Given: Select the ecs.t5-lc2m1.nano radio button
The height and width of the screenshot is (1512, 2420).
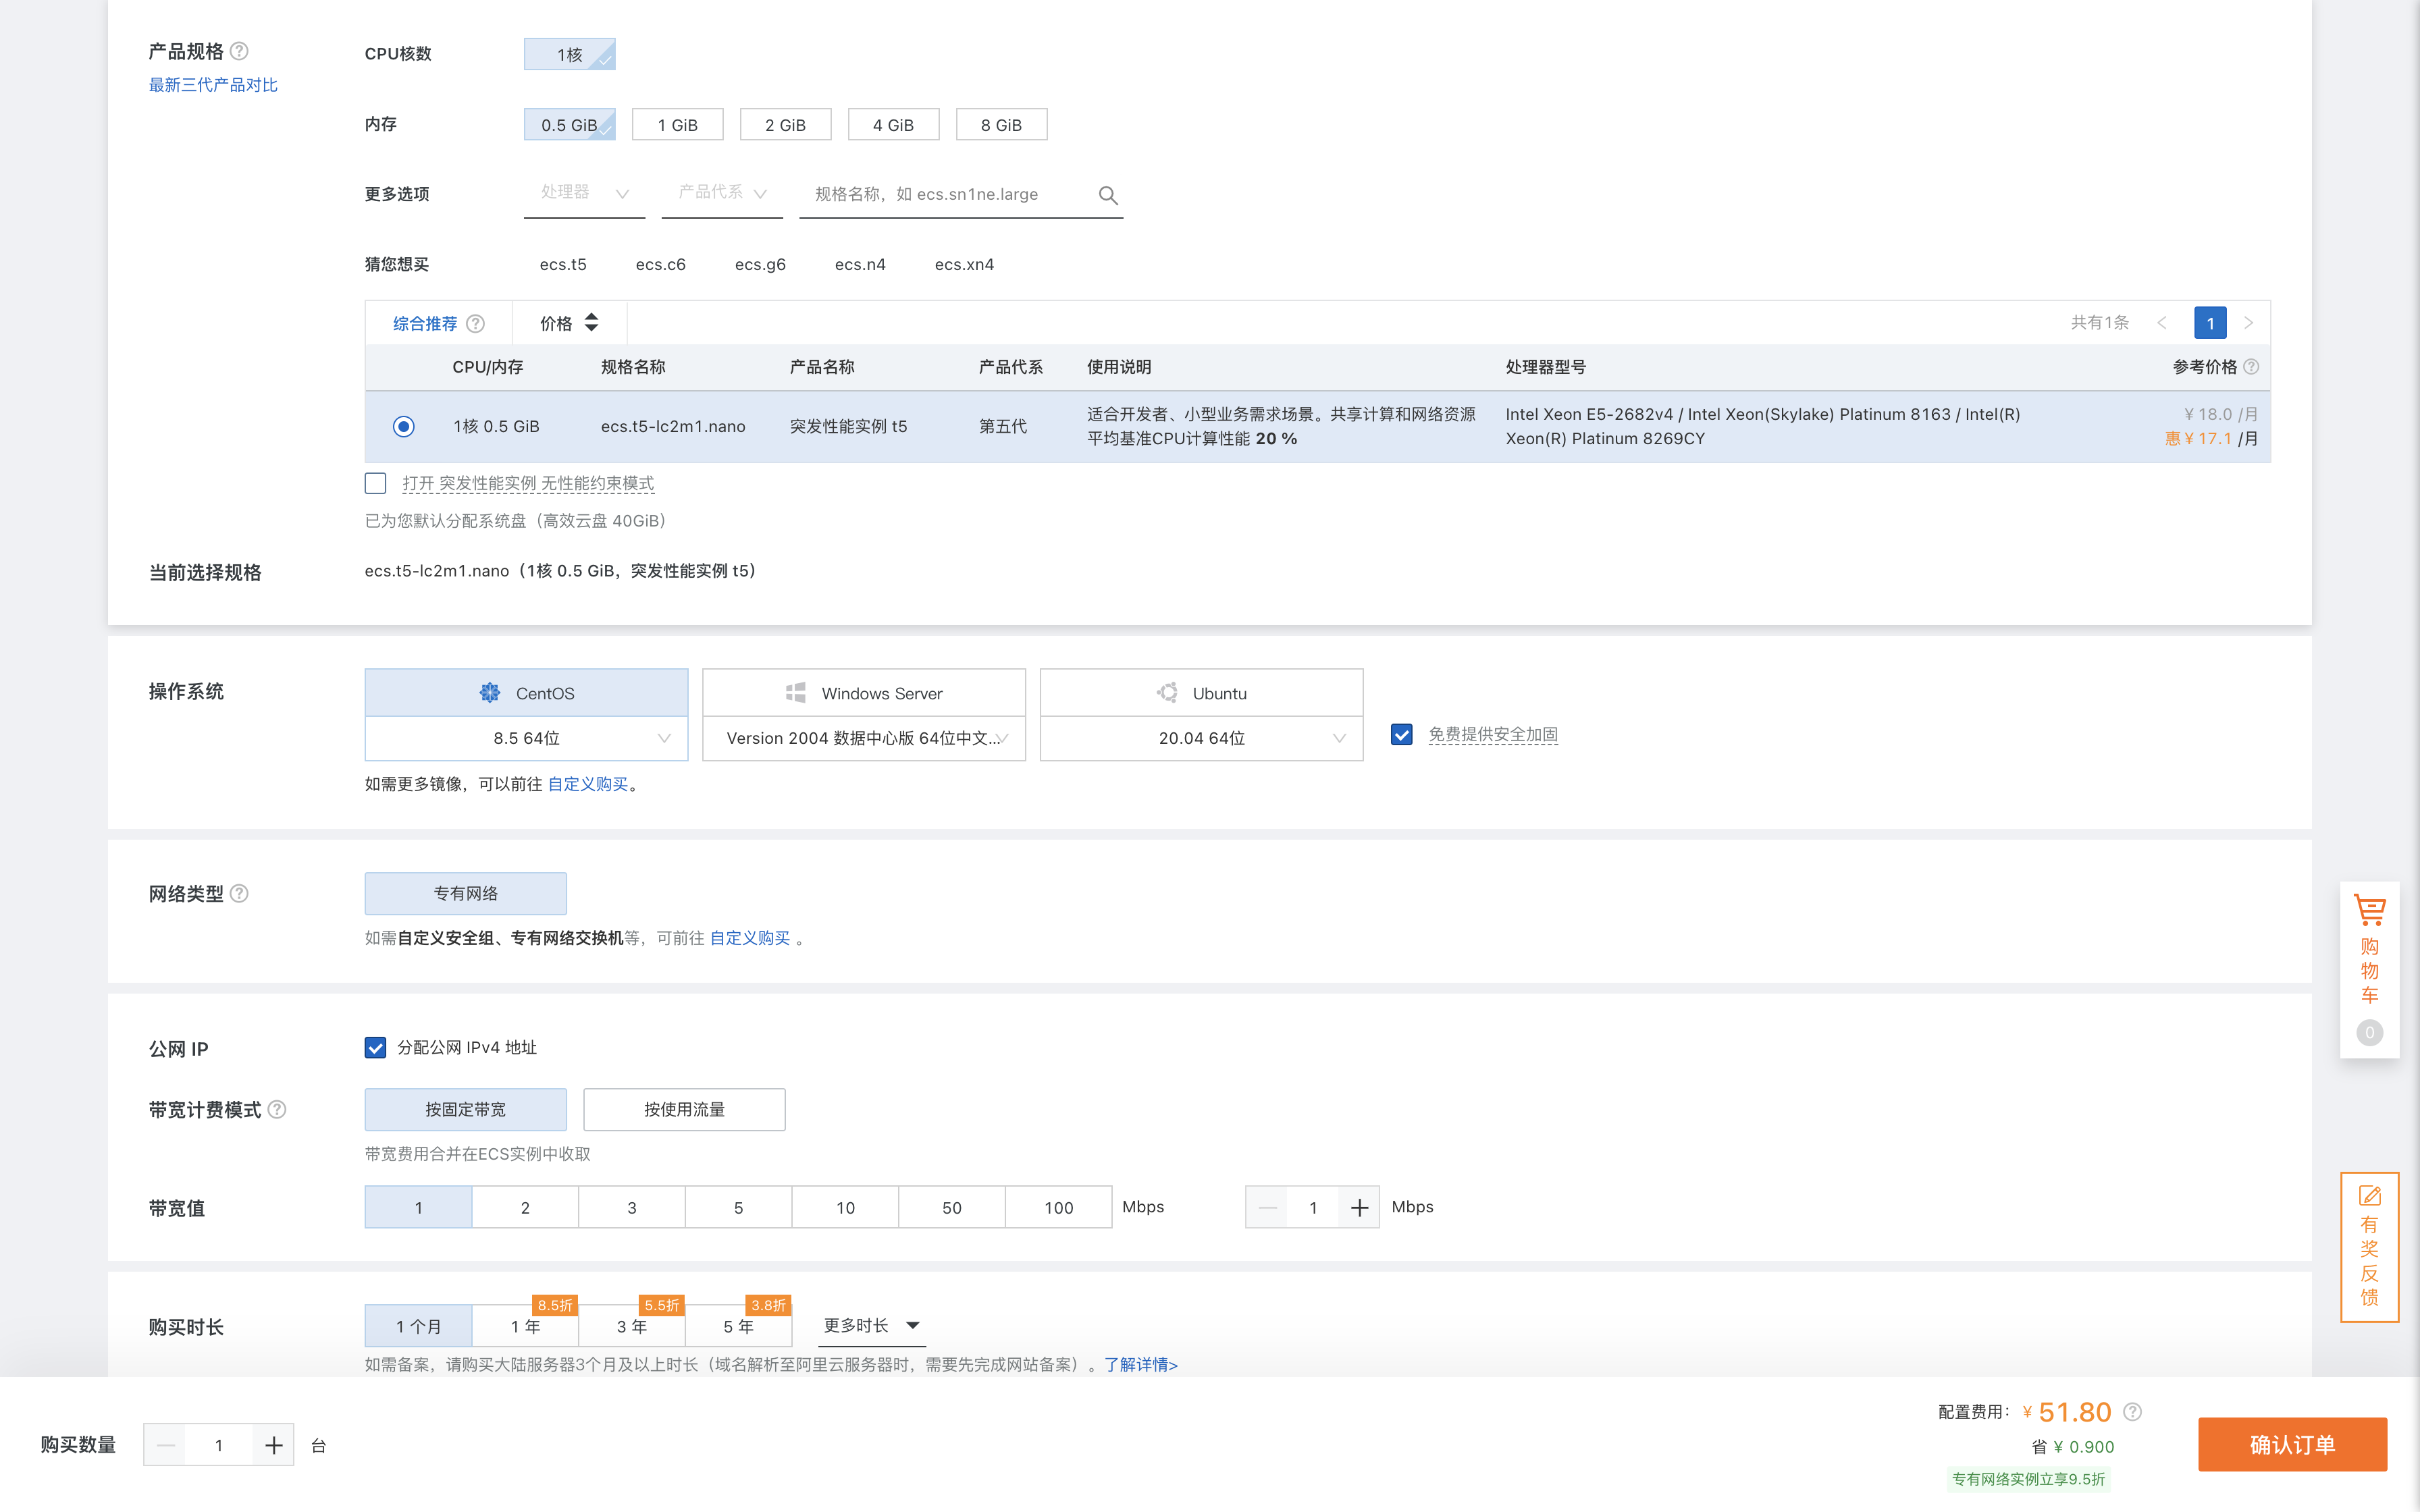Looking at the screenshot, I should click(x=403, y=426).
